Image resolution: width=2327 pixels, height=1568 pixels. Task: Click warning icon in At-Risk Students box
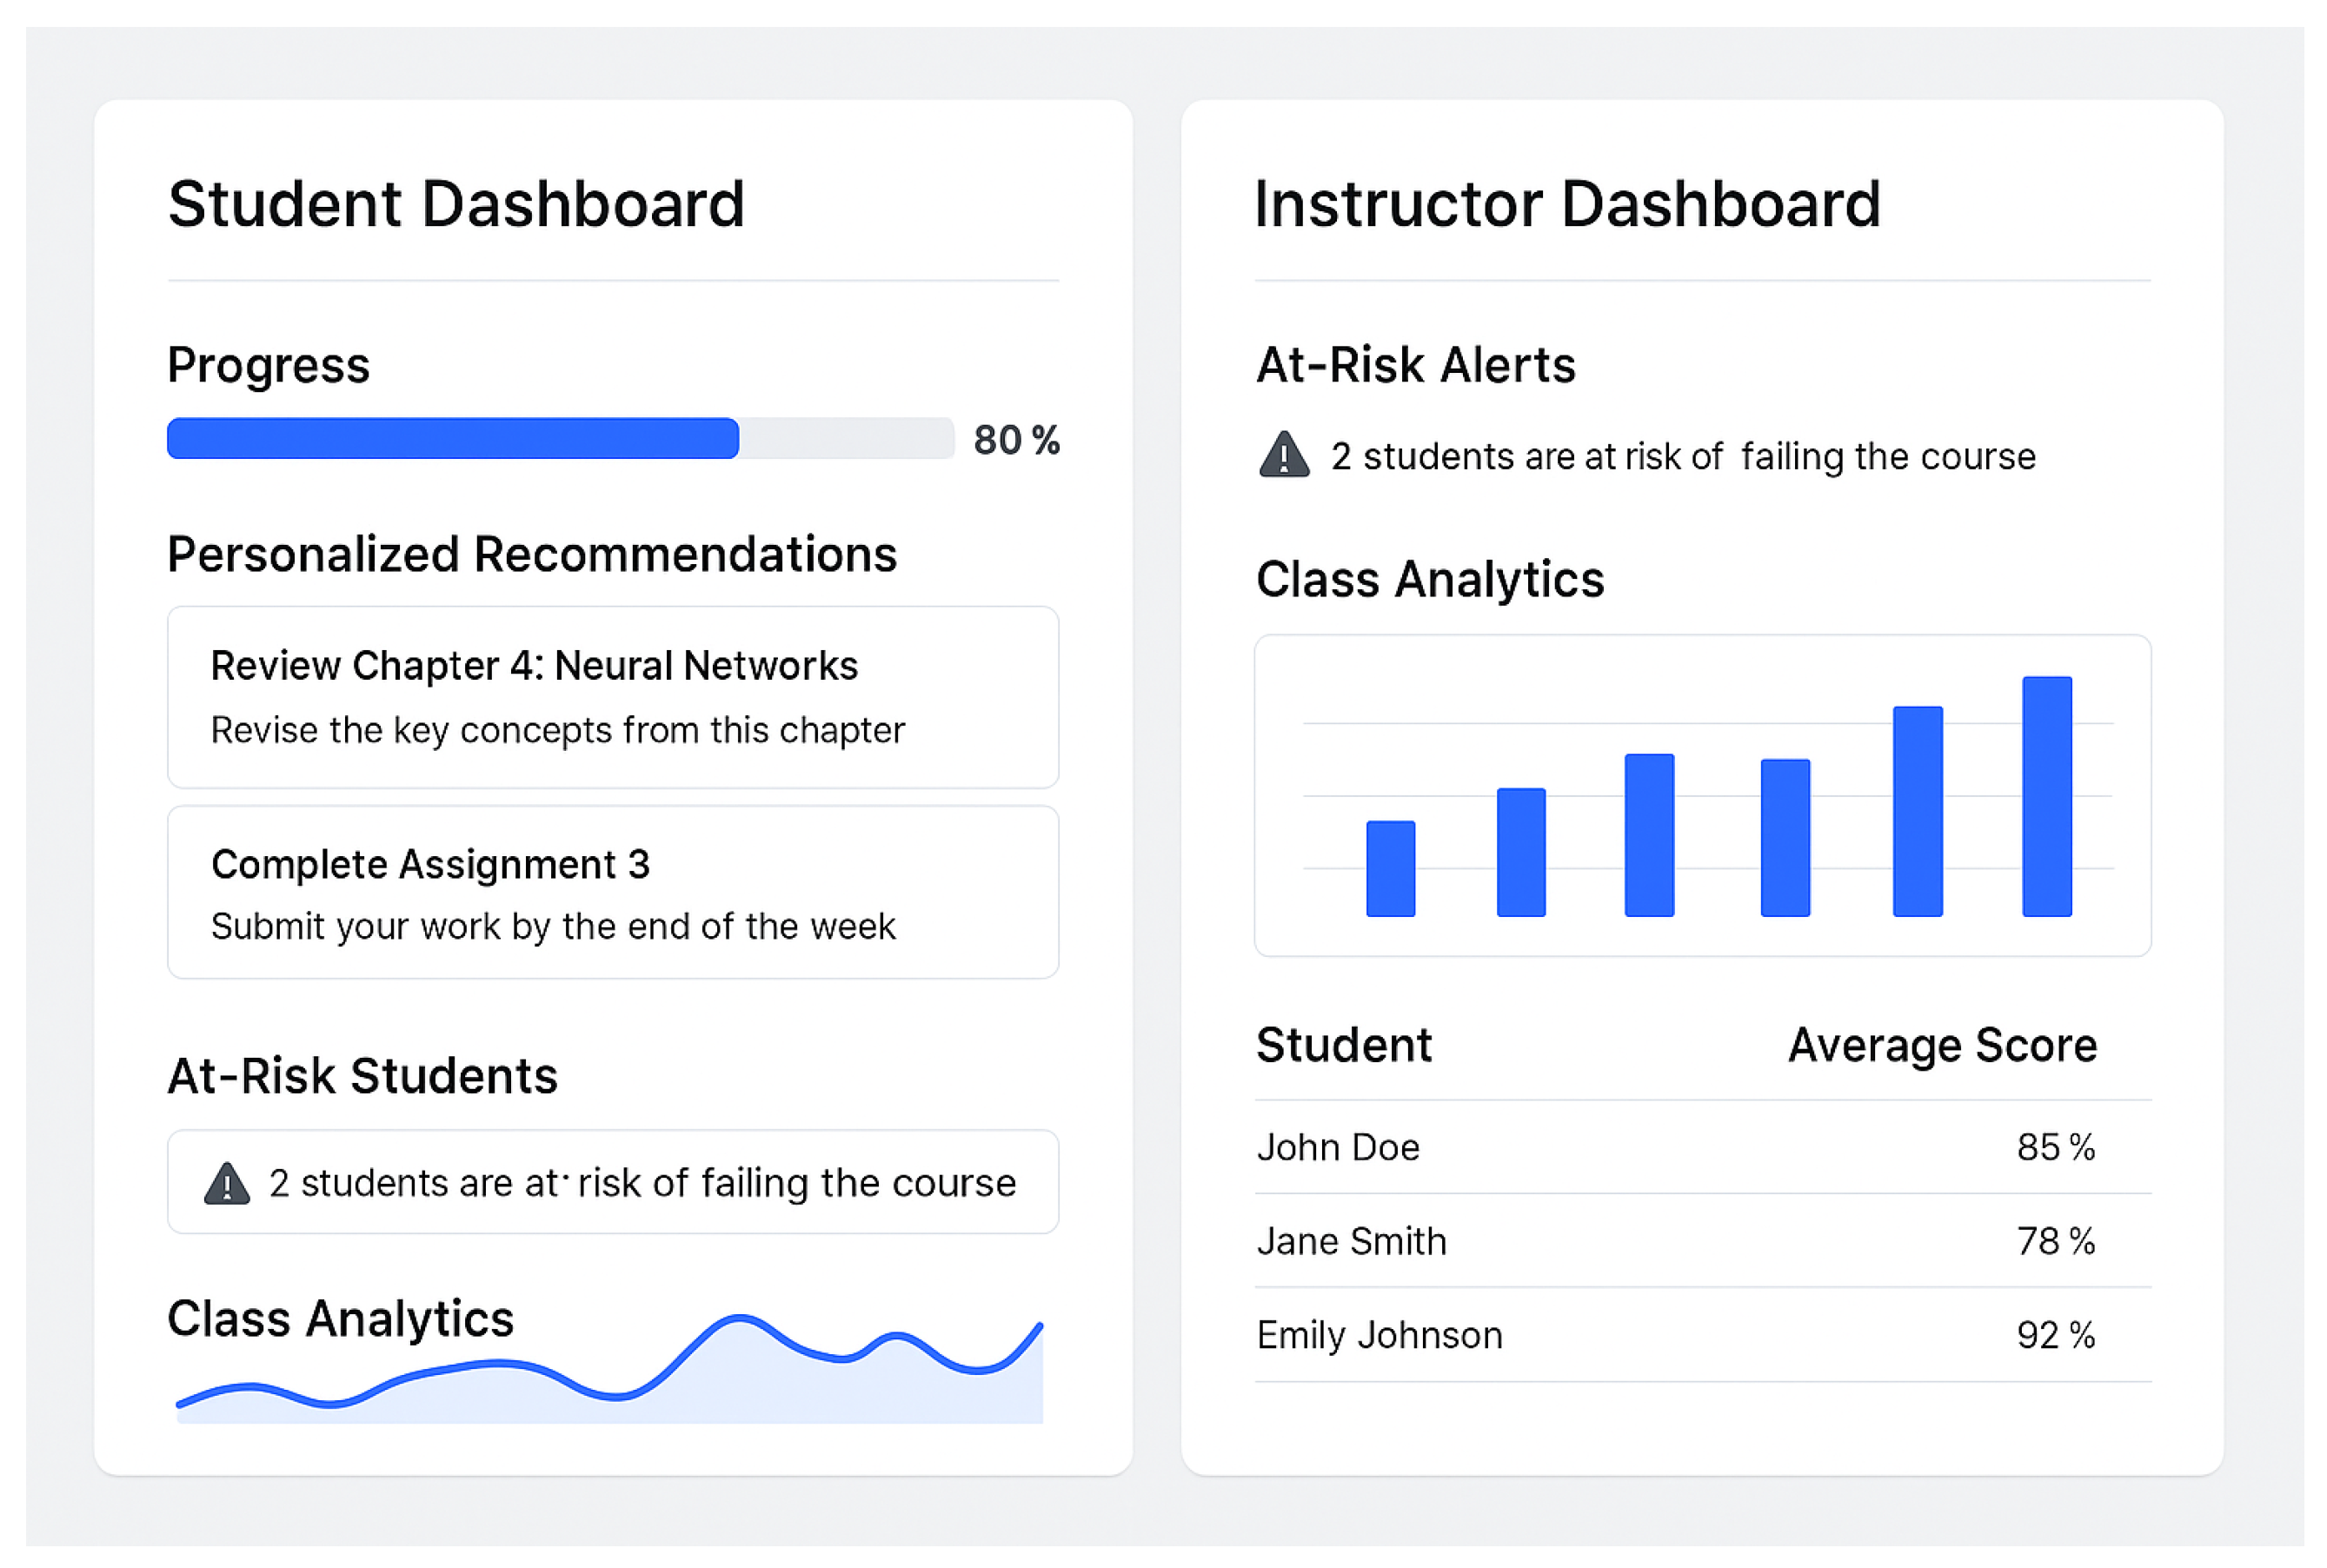[227, 1183]
